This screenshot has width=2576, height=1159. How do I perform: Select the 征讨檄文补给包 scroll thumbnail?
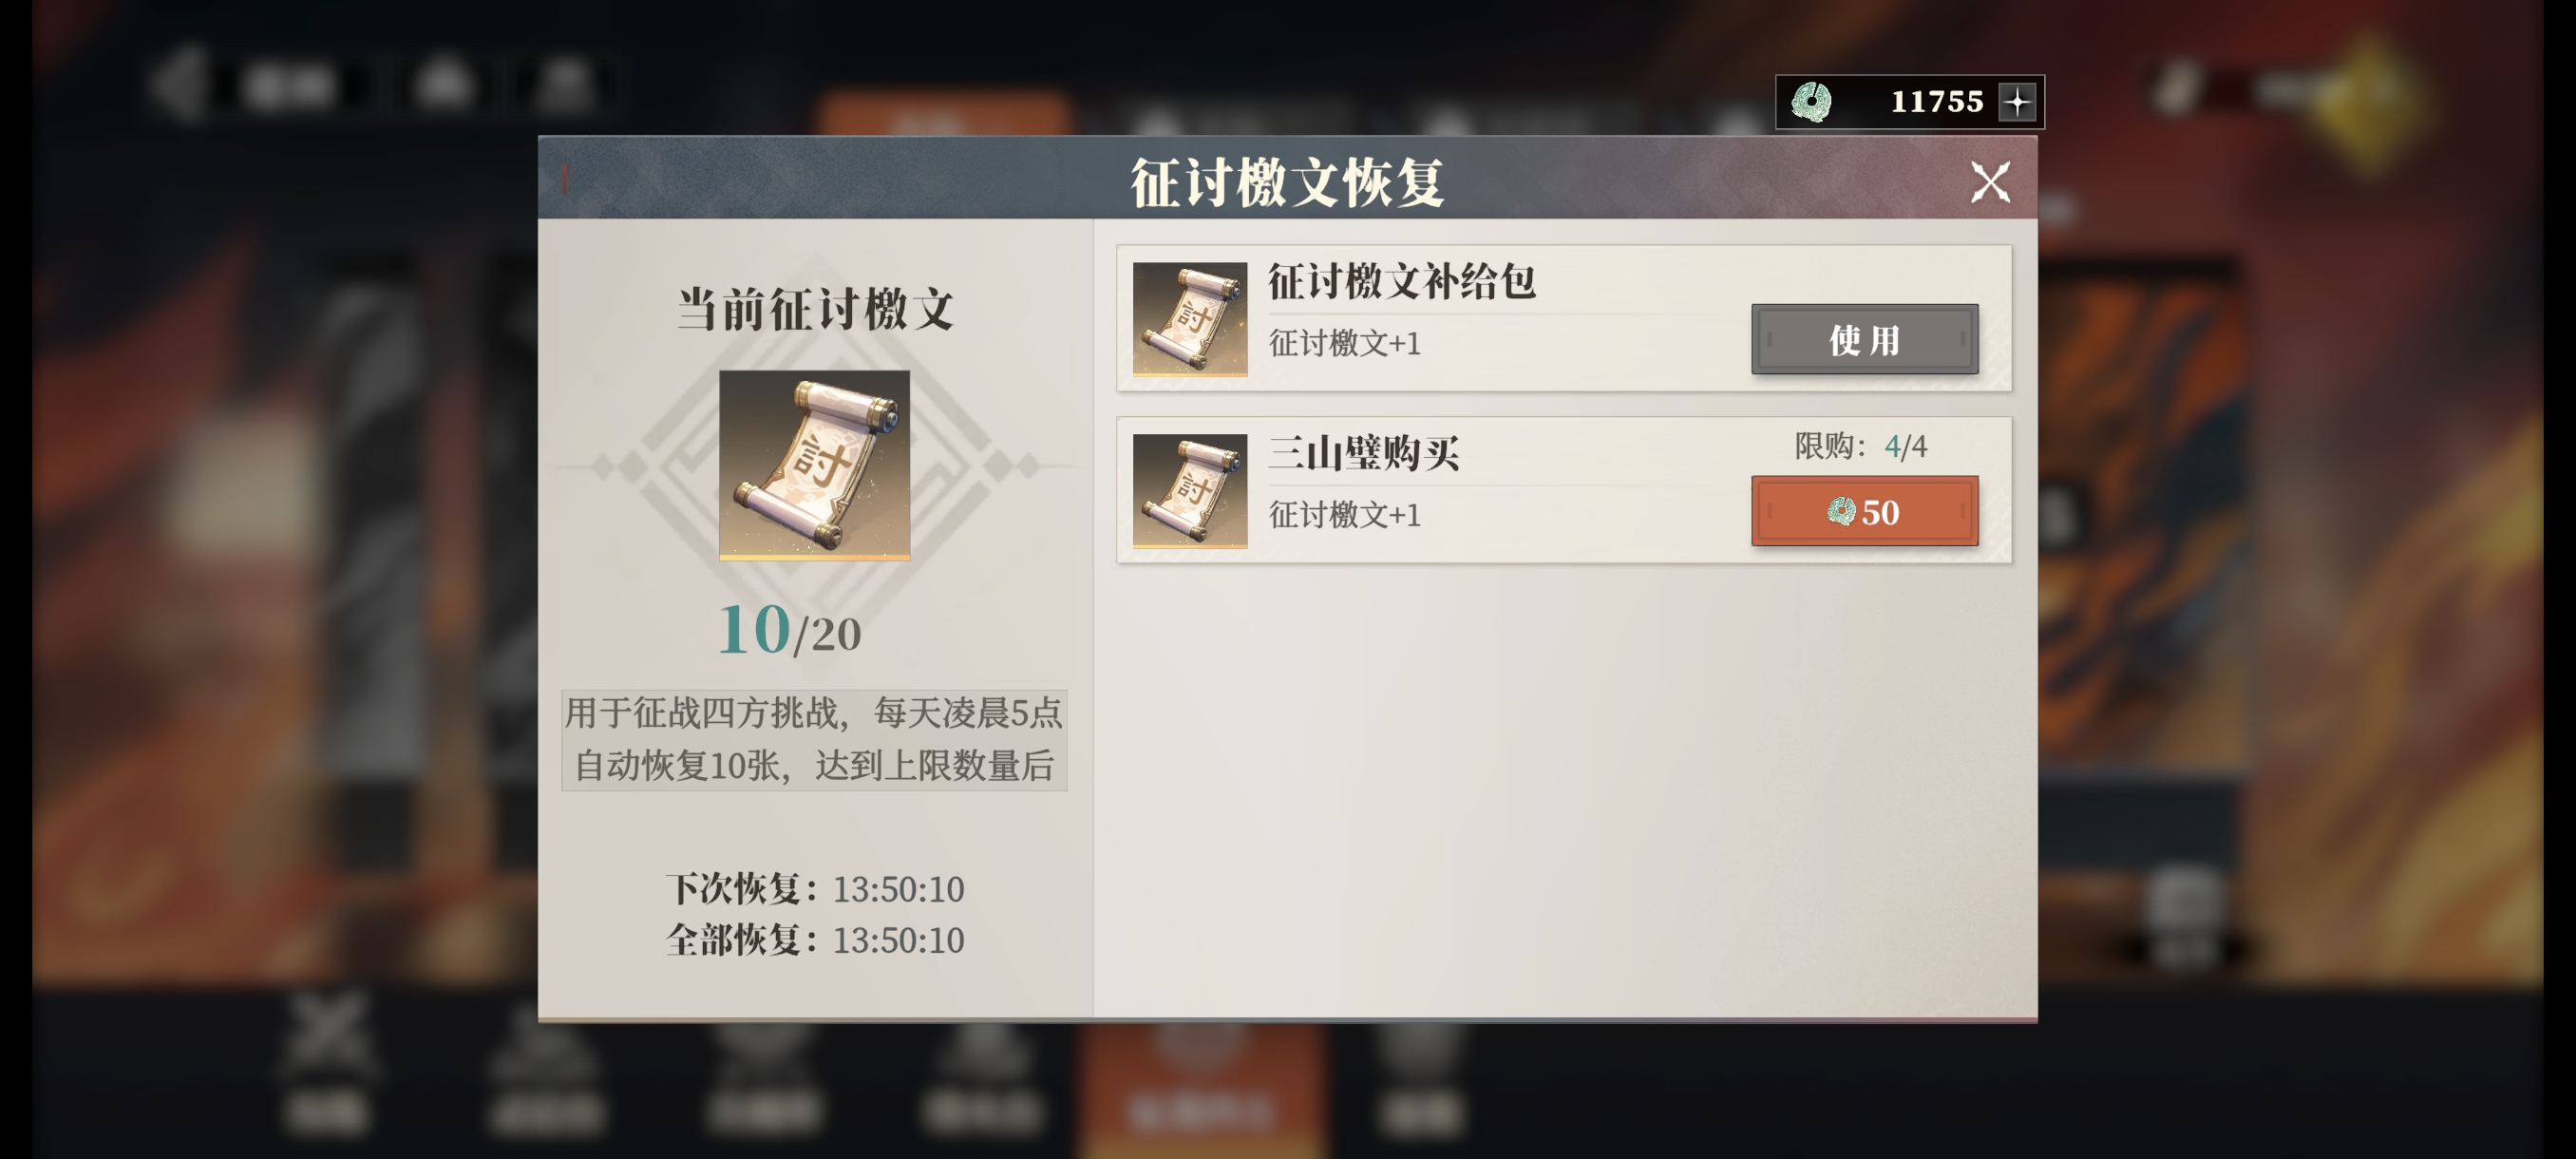tap(1190, 319)
